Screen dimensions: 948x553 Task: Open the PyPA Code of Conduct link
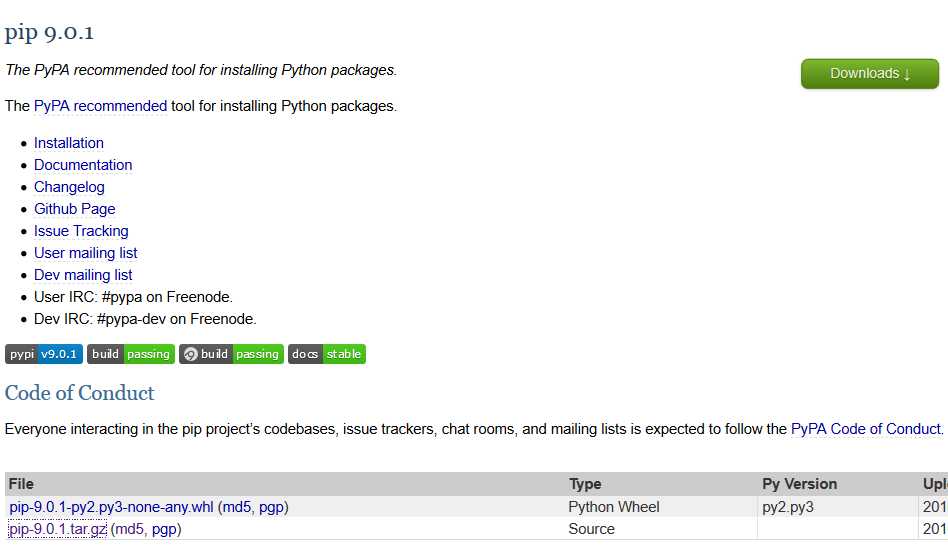pyautogui.click(x=866, y=429)
